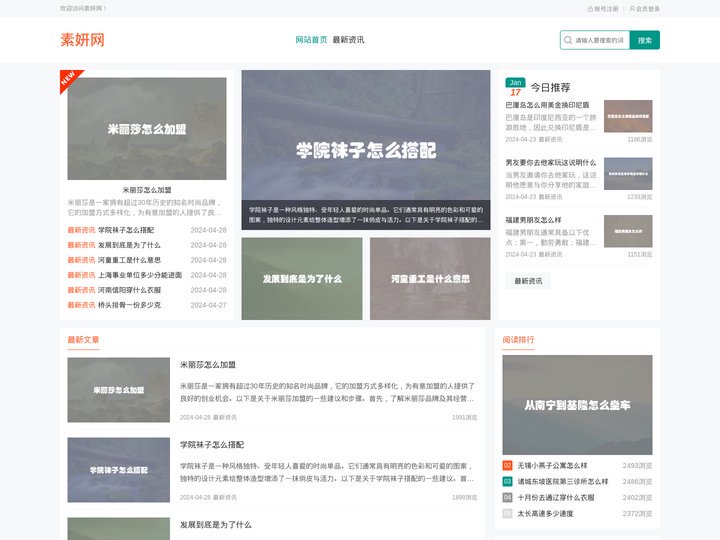Open list item 学院袜子怎么搭配 dated 2024-04-28
The width and height of the screenshot is (720, 540).
coord(126,230)
